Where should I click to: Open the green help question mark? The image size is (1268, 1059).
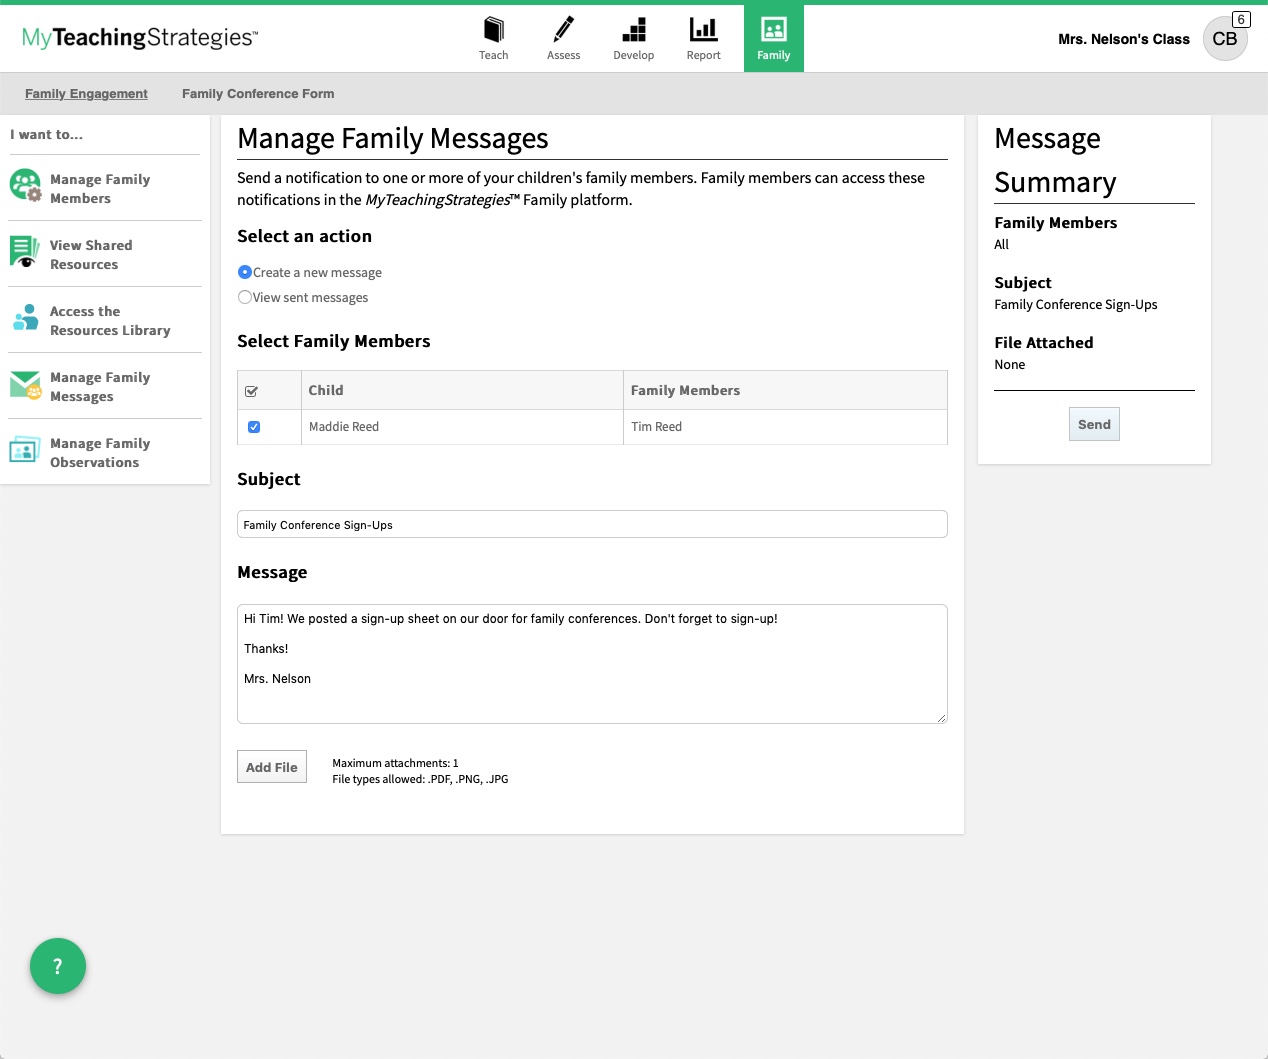click(x=58, y=966)
